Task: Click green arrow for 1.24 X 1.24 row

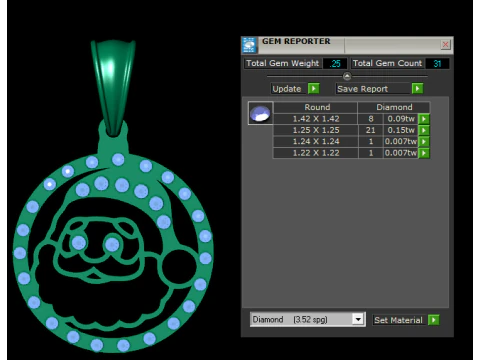Action: point(424,142)
